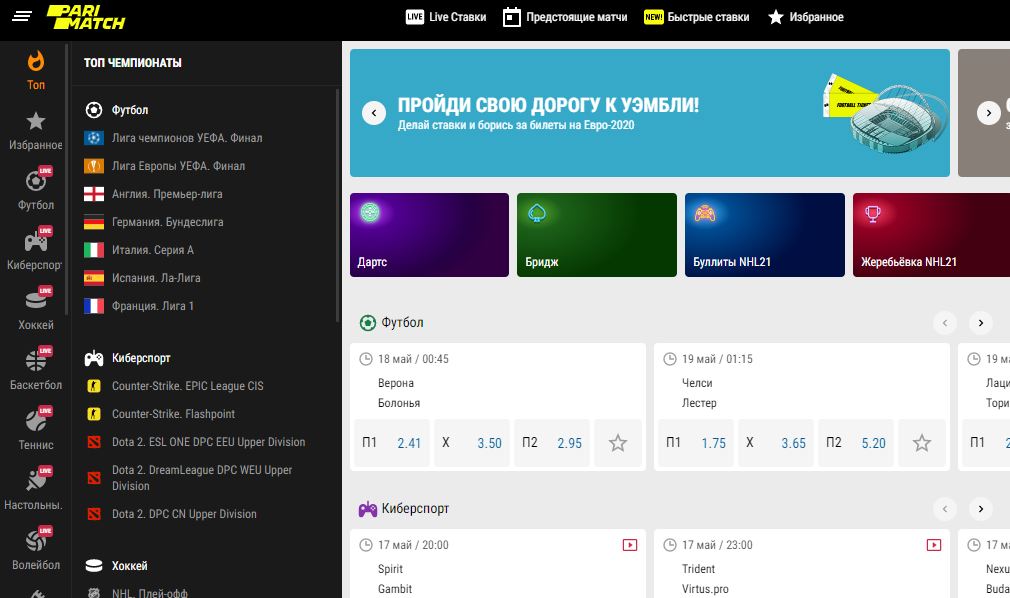Bet П2 5.20 on Лестер
The height and width of the screenshot is (598, 1010).
(856, 443)
